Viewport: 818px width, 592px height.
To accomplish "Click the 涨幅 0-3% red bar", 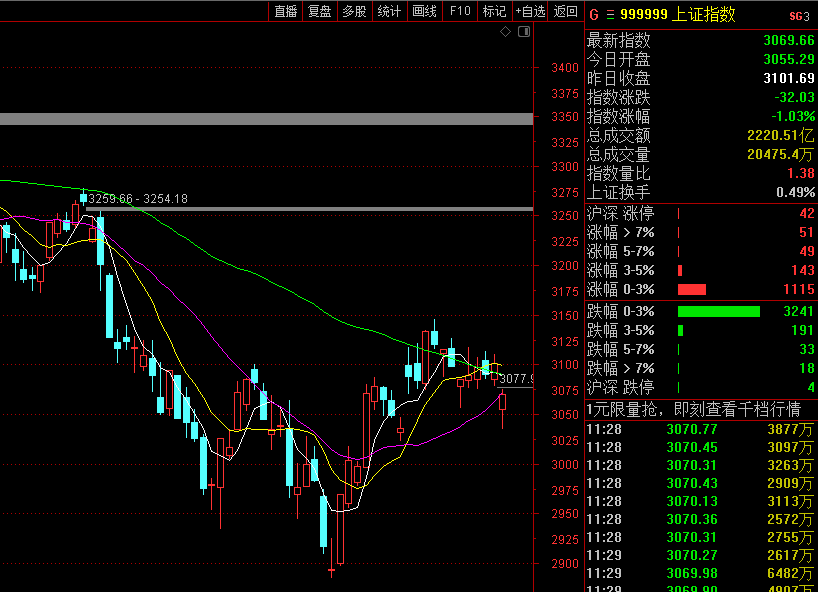I will [x=692, y=289].
